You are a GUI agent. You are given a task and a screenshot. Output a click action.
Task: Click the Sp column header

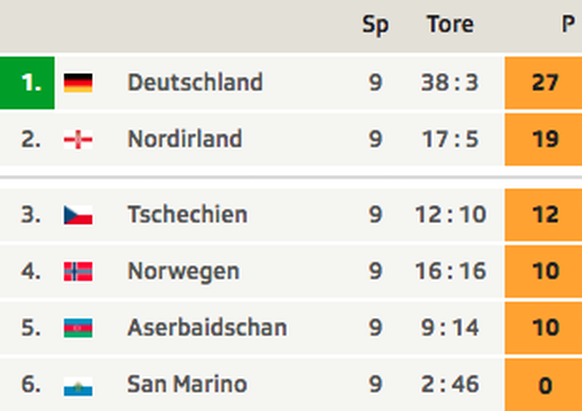(x=375, y=25)
